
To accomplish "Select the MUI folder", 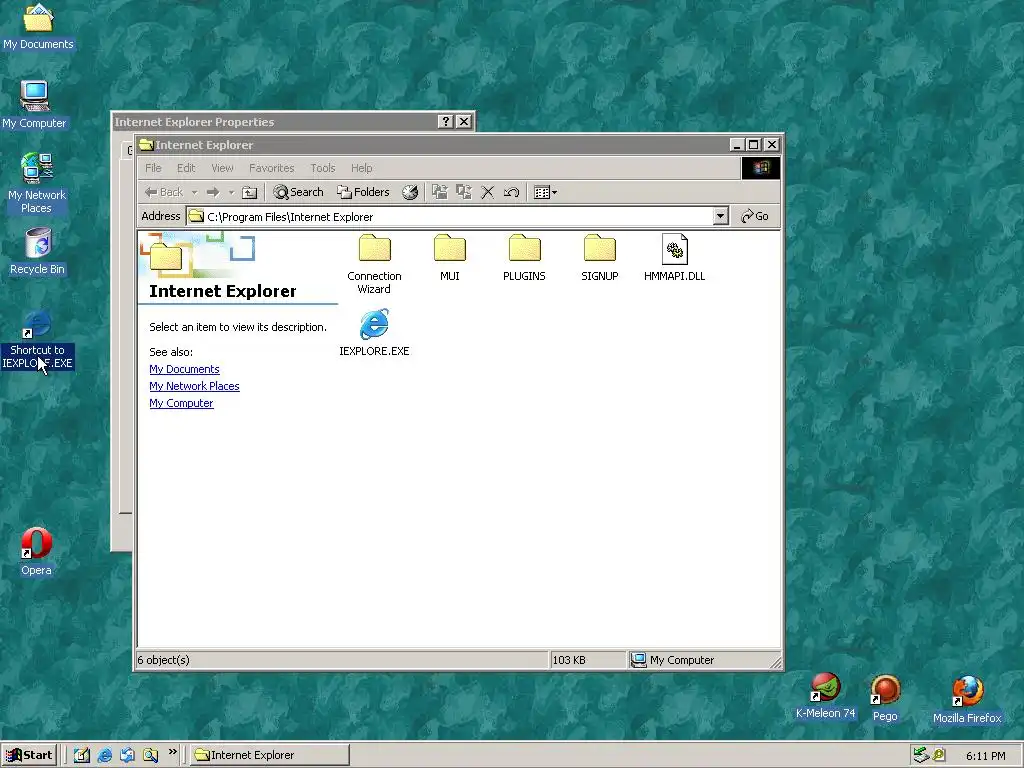I will click(449, 258).
